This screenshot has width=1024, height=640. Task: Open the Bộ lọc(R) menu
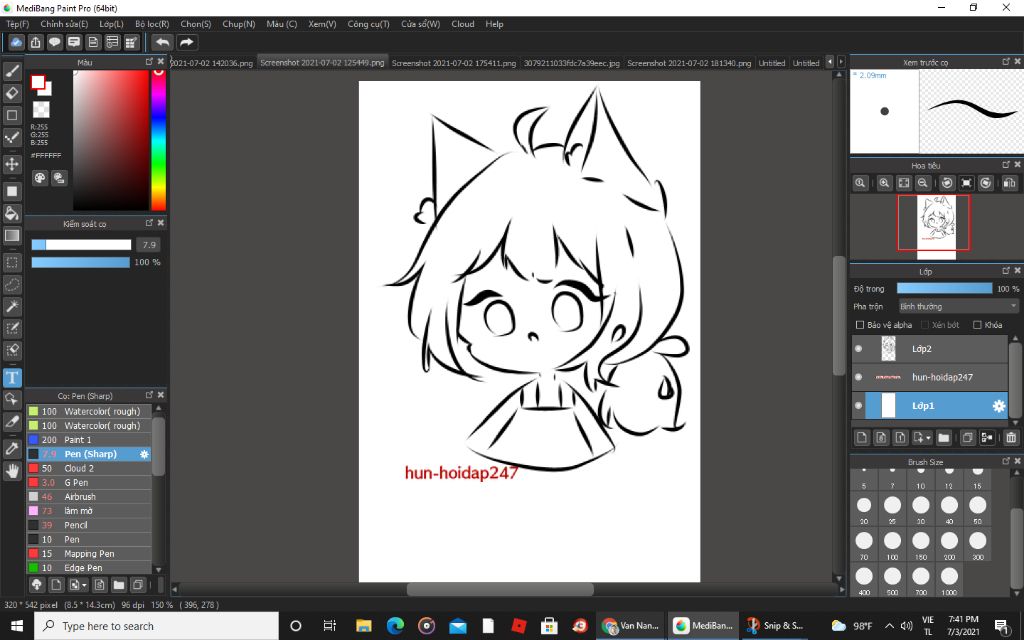point(152,24)
